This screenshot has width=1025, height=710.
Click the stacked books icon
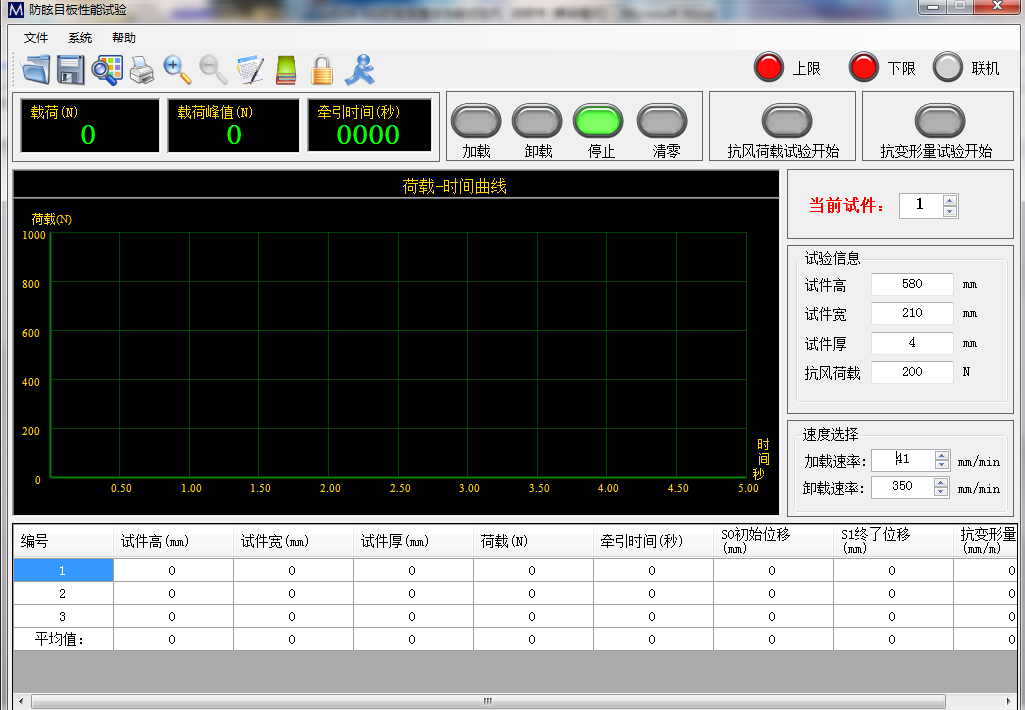click(286, 70)
